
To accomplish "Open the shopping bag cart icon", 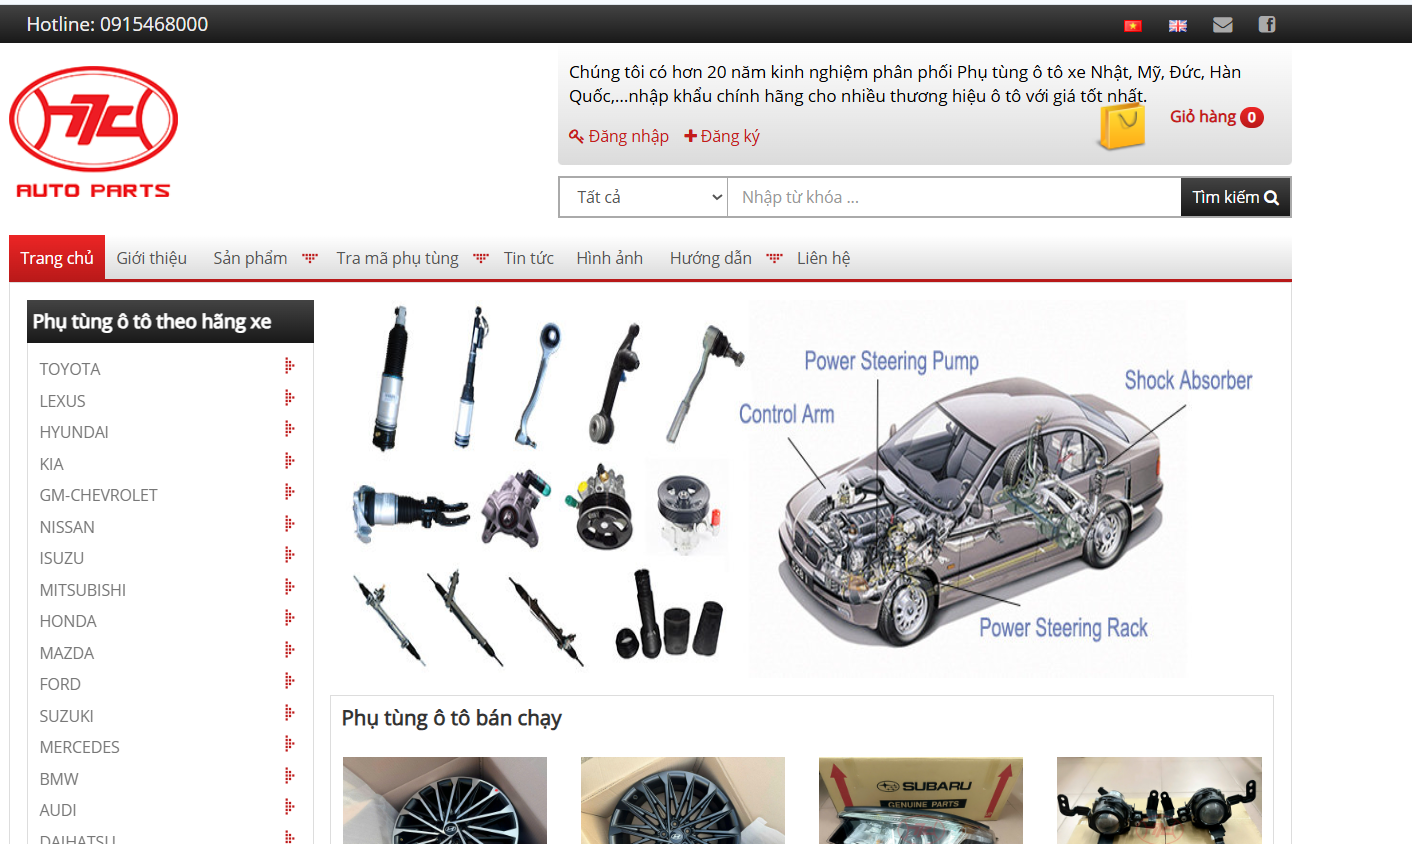I will pos(1121,128).
